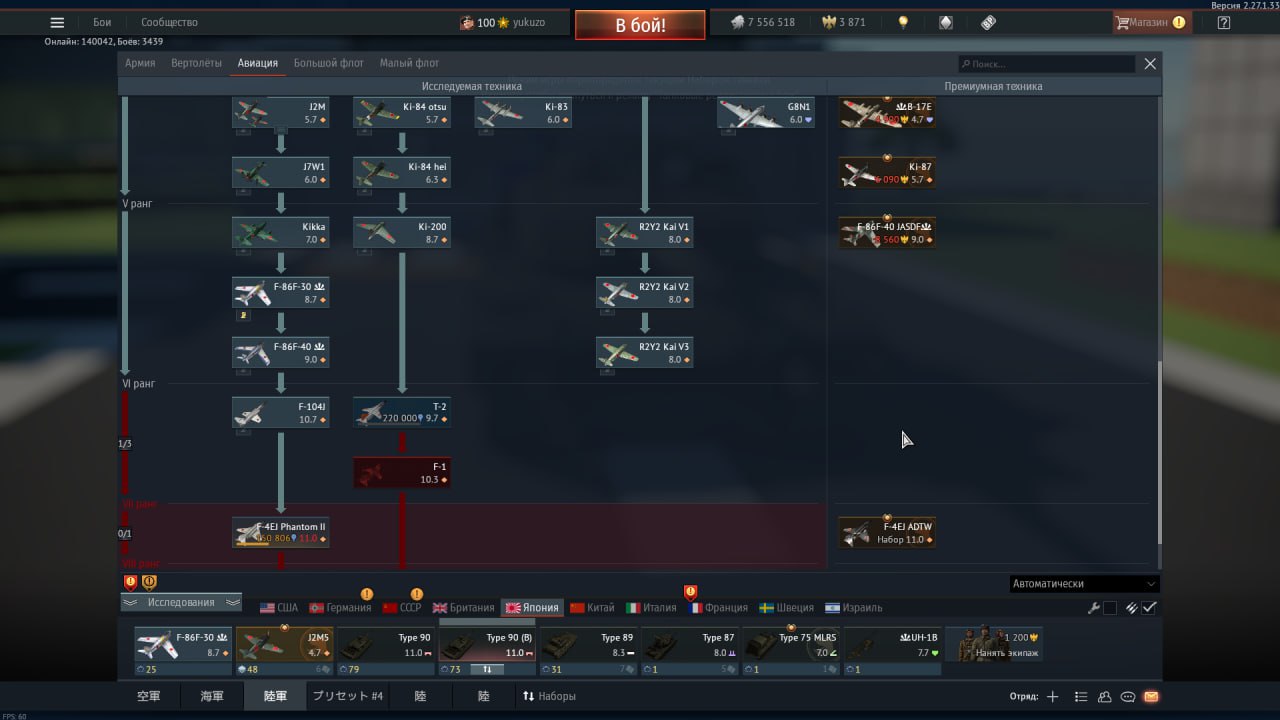Select the 空軍 preset
Viewport: 1280px width, 720px height.
coord(148,696)
